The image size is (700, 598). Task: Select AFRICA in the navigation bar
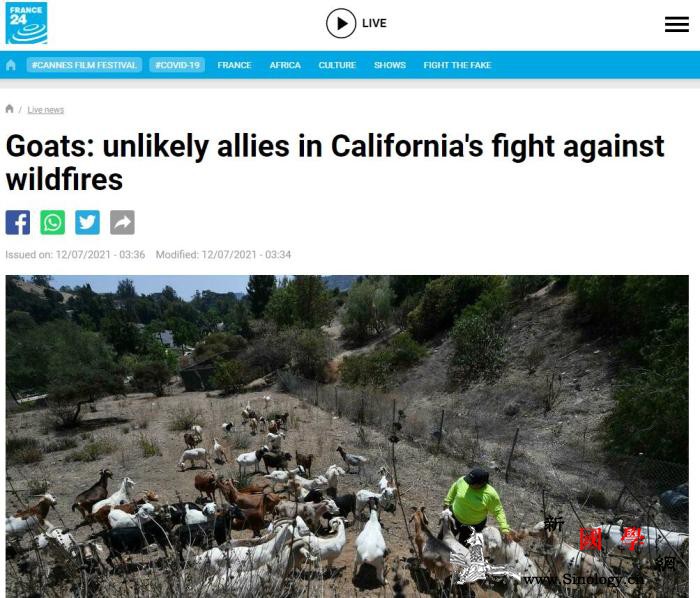click(285, 65)
